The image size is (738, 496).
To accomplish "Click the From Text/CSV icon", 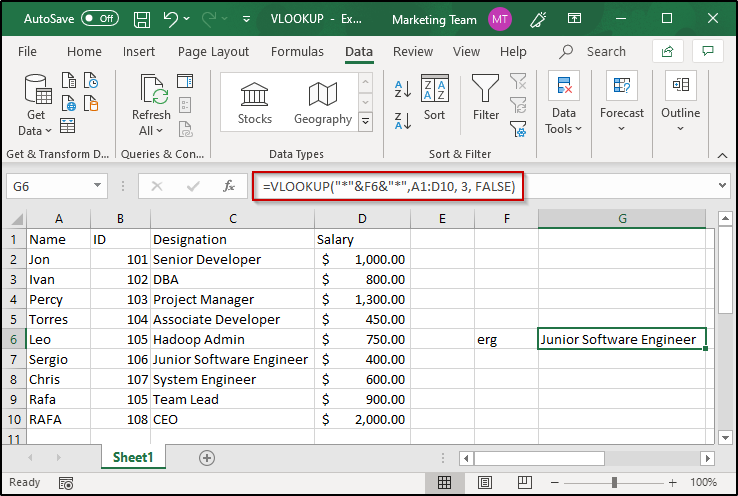I will [x=69, y=80].
